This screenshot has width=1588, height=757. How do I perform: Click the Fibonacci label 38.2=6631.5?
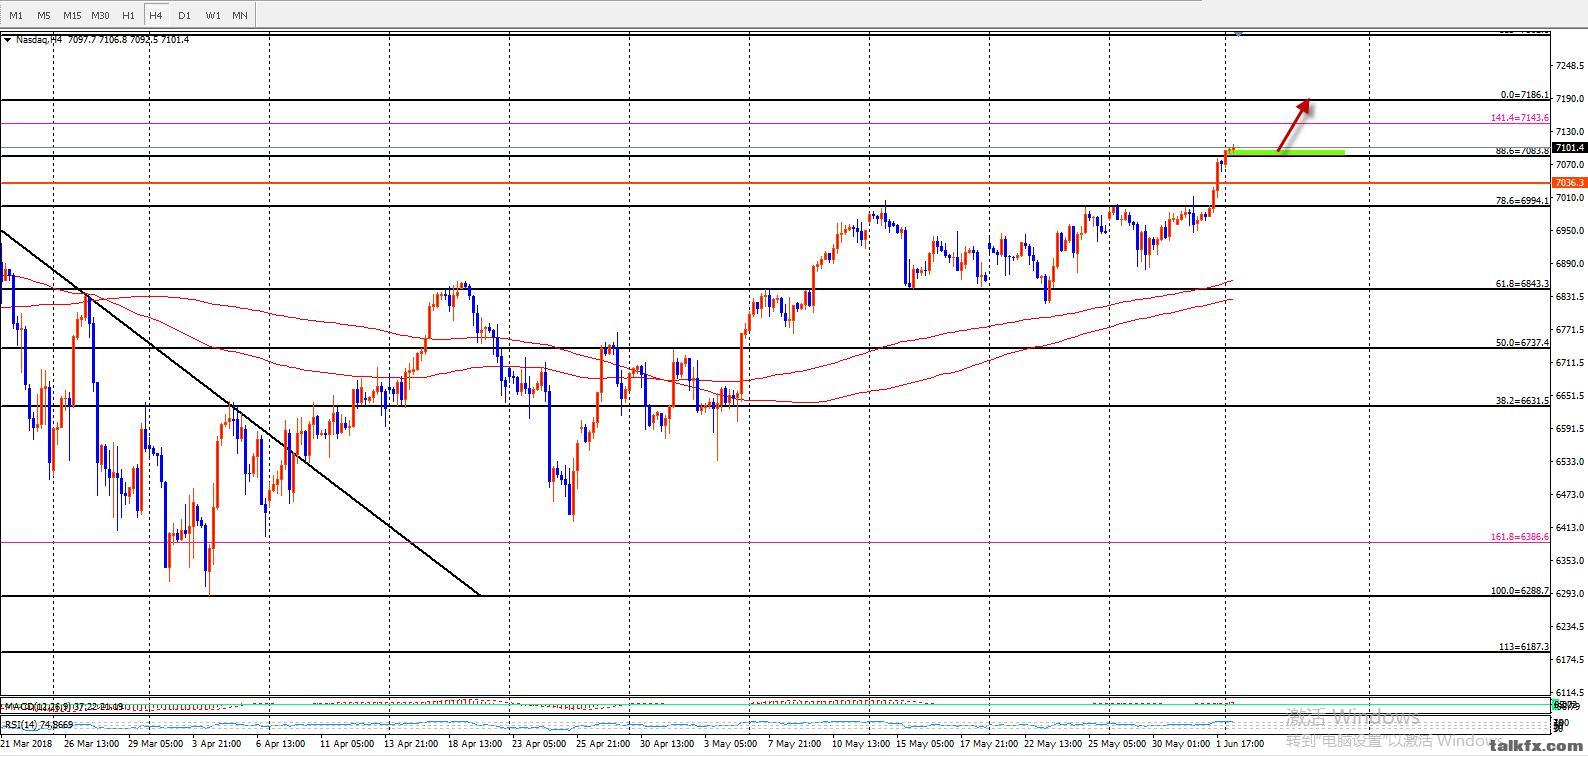1522,401
